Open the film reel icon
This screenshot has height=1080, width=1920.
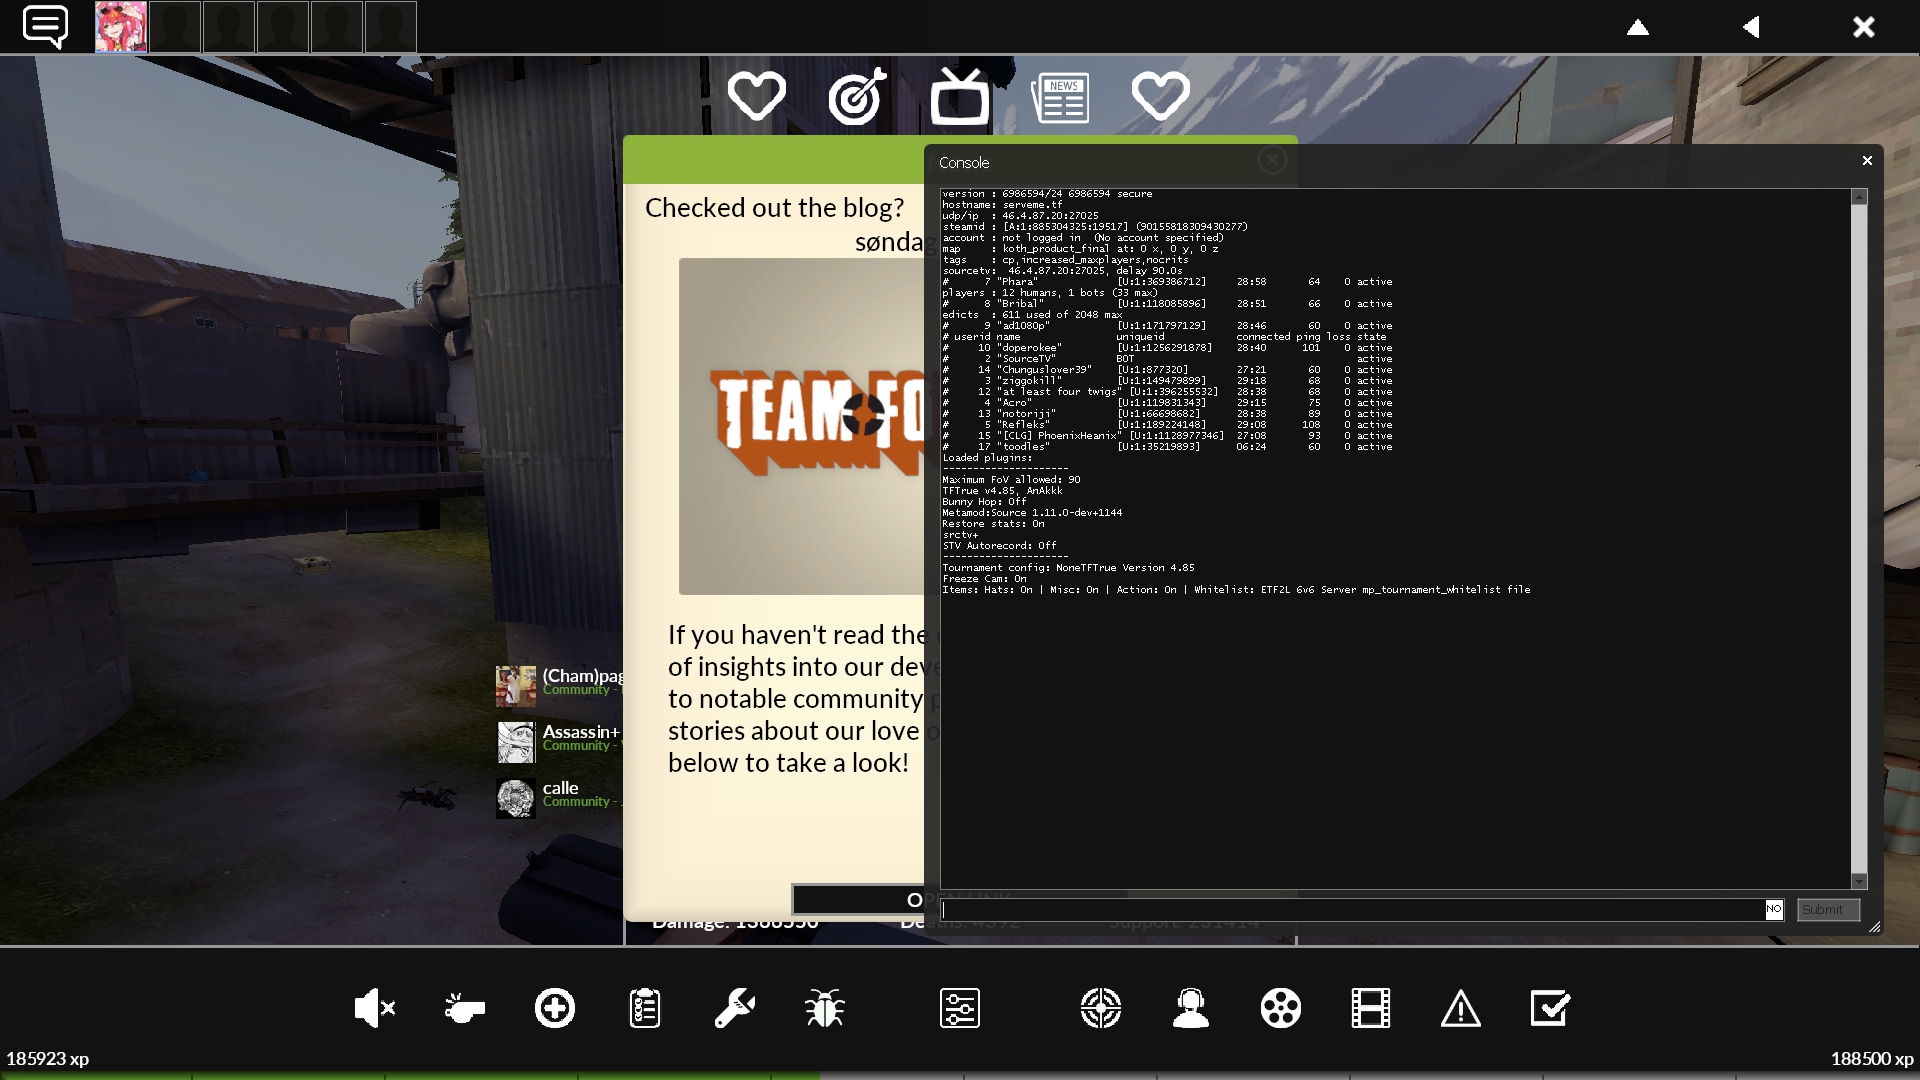(1281, 1008)
